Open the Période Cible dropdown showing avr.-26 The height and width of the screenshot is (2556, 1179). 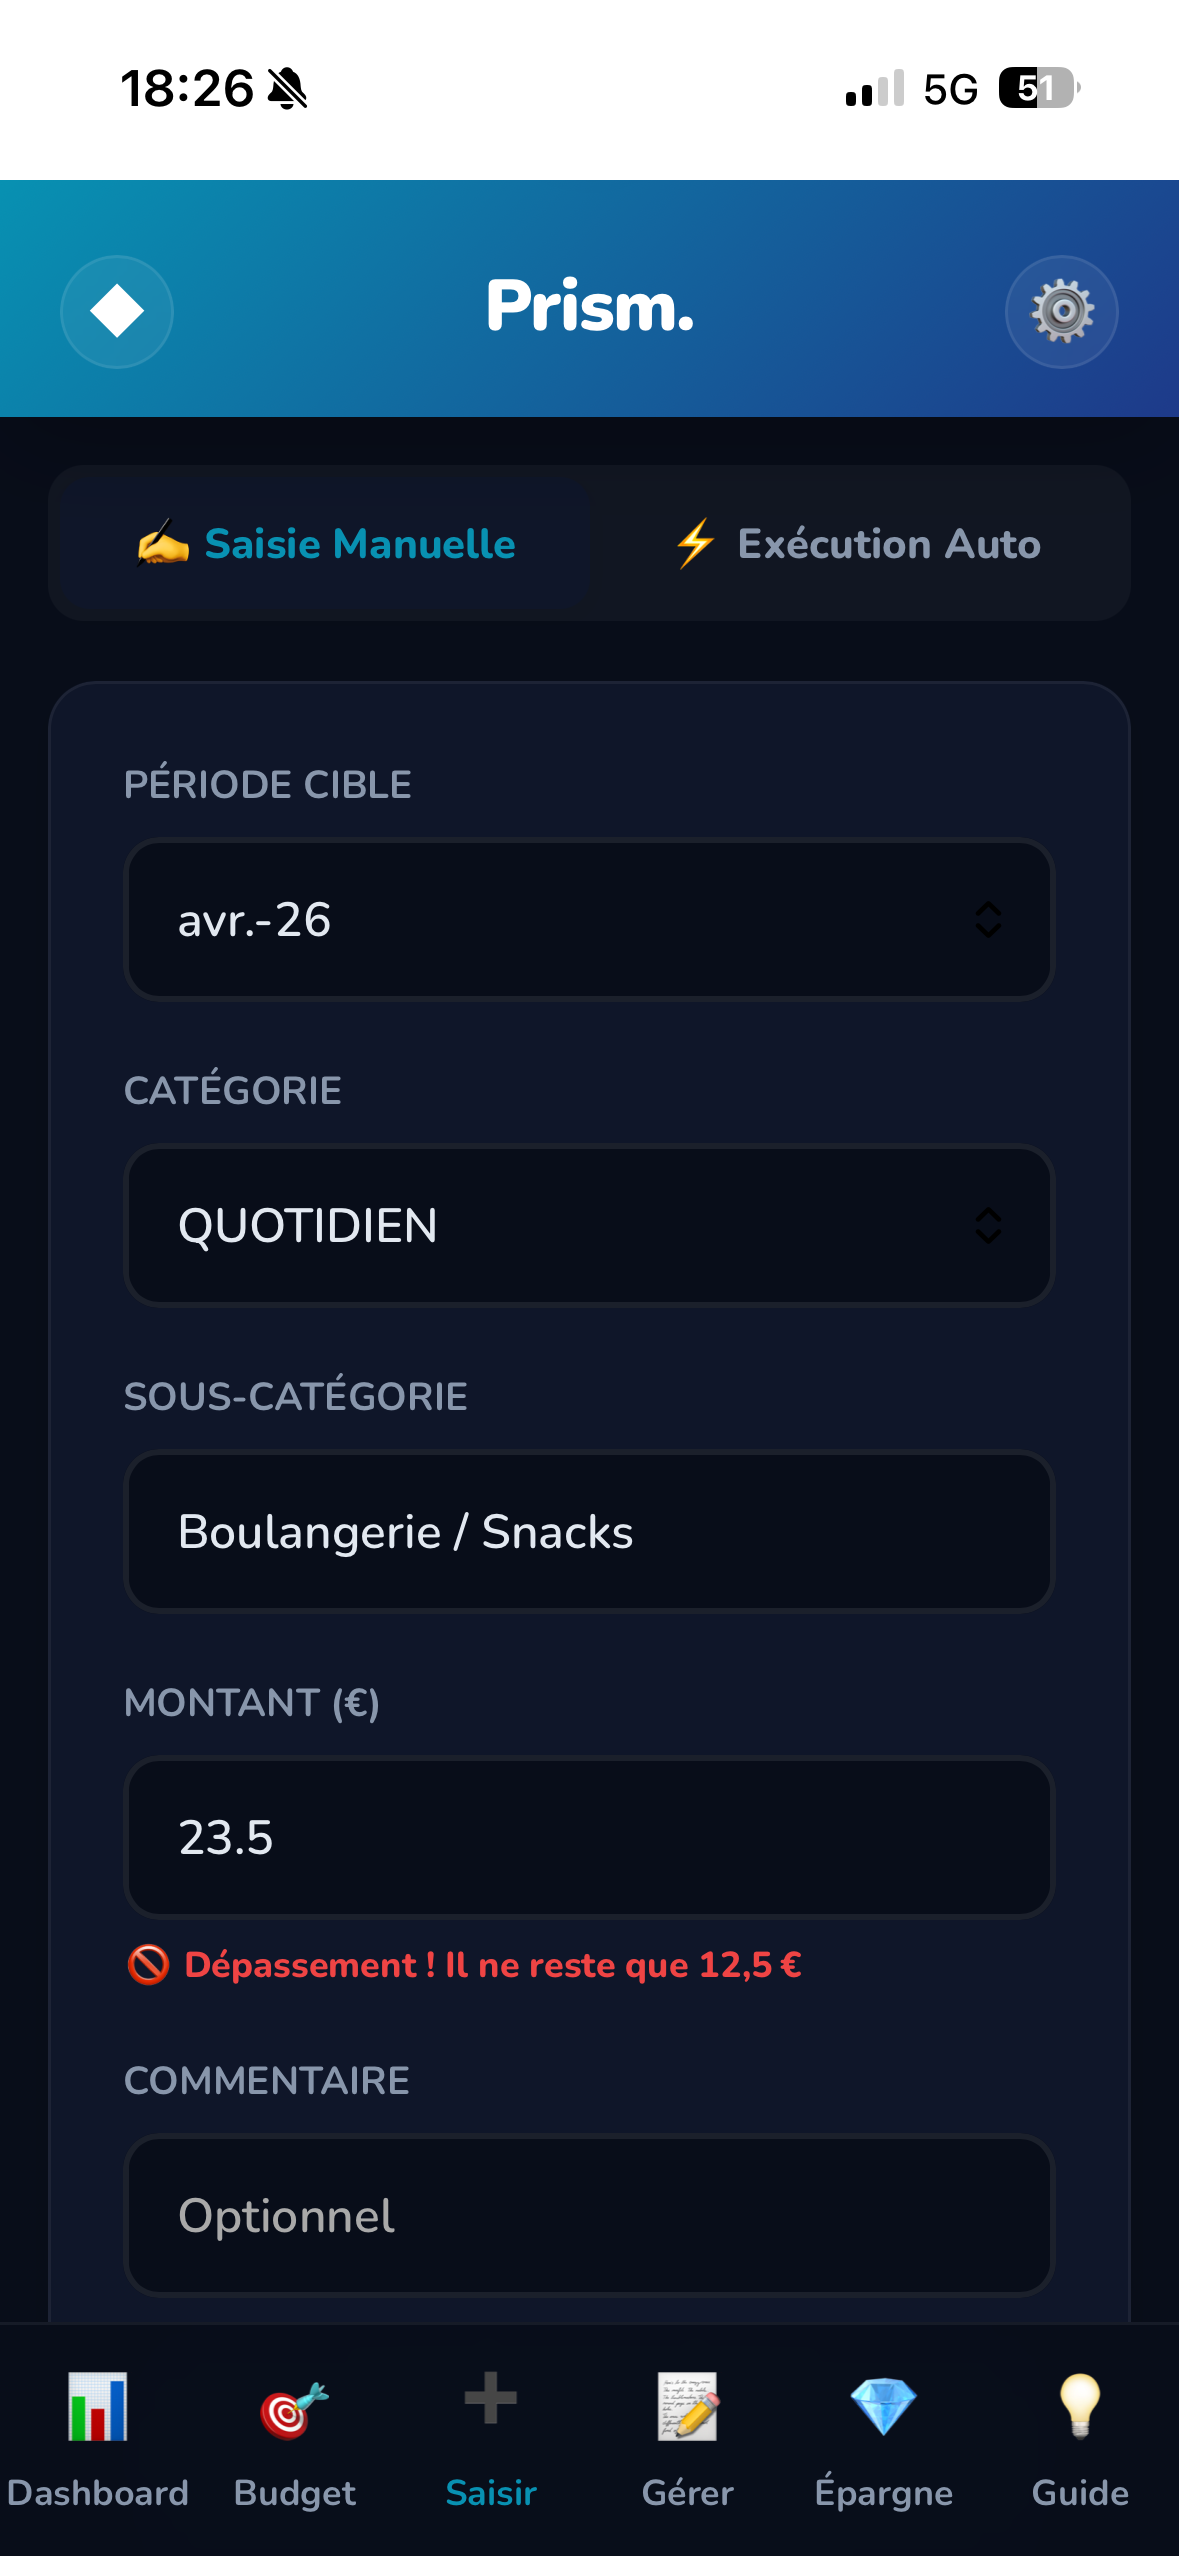coord(589,920)
